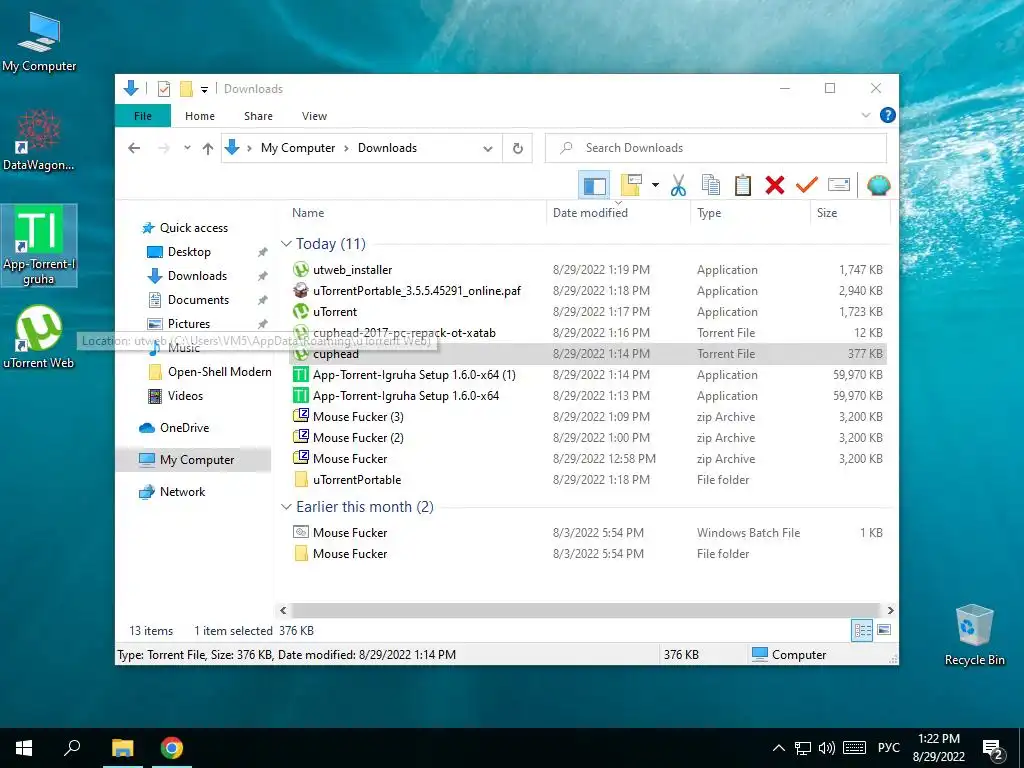
Task: Switch to details view icon in status bar
Action: tap(862, 631)
